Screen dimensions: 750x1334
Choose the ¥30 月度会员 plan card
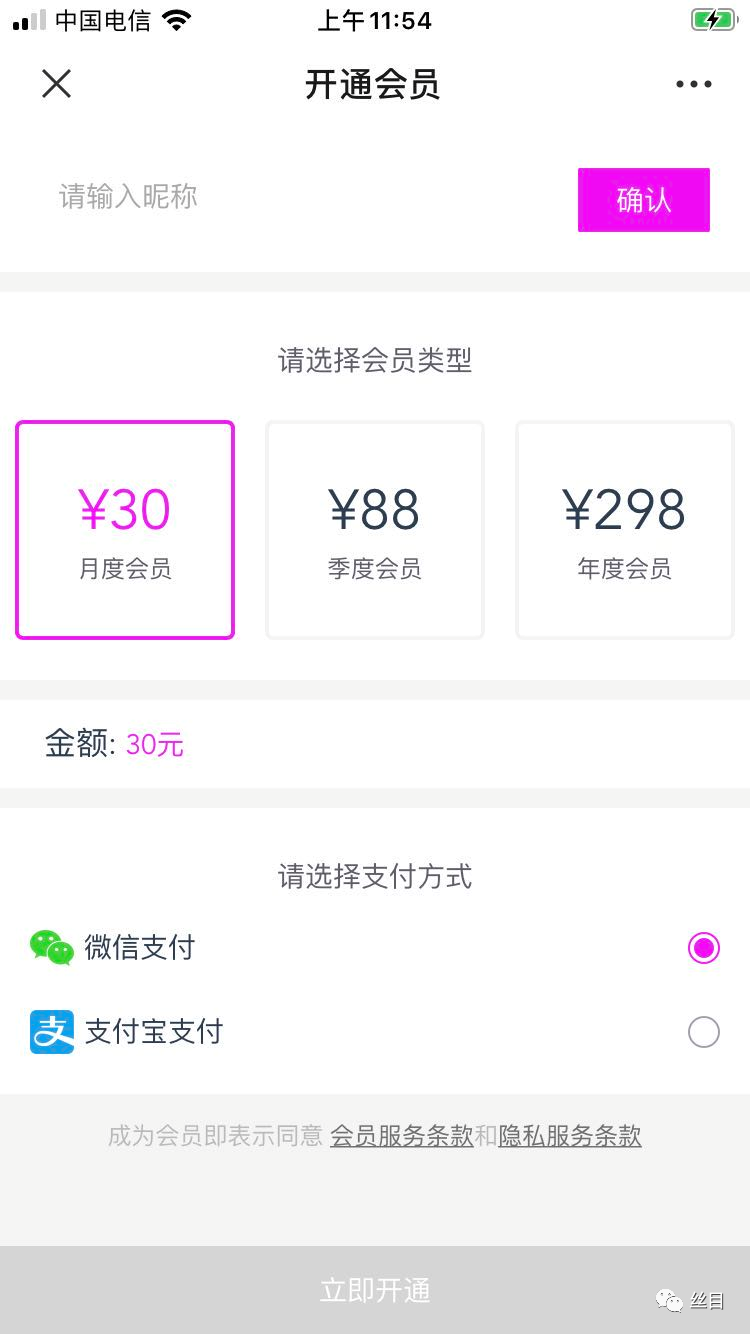pos(125,530)
